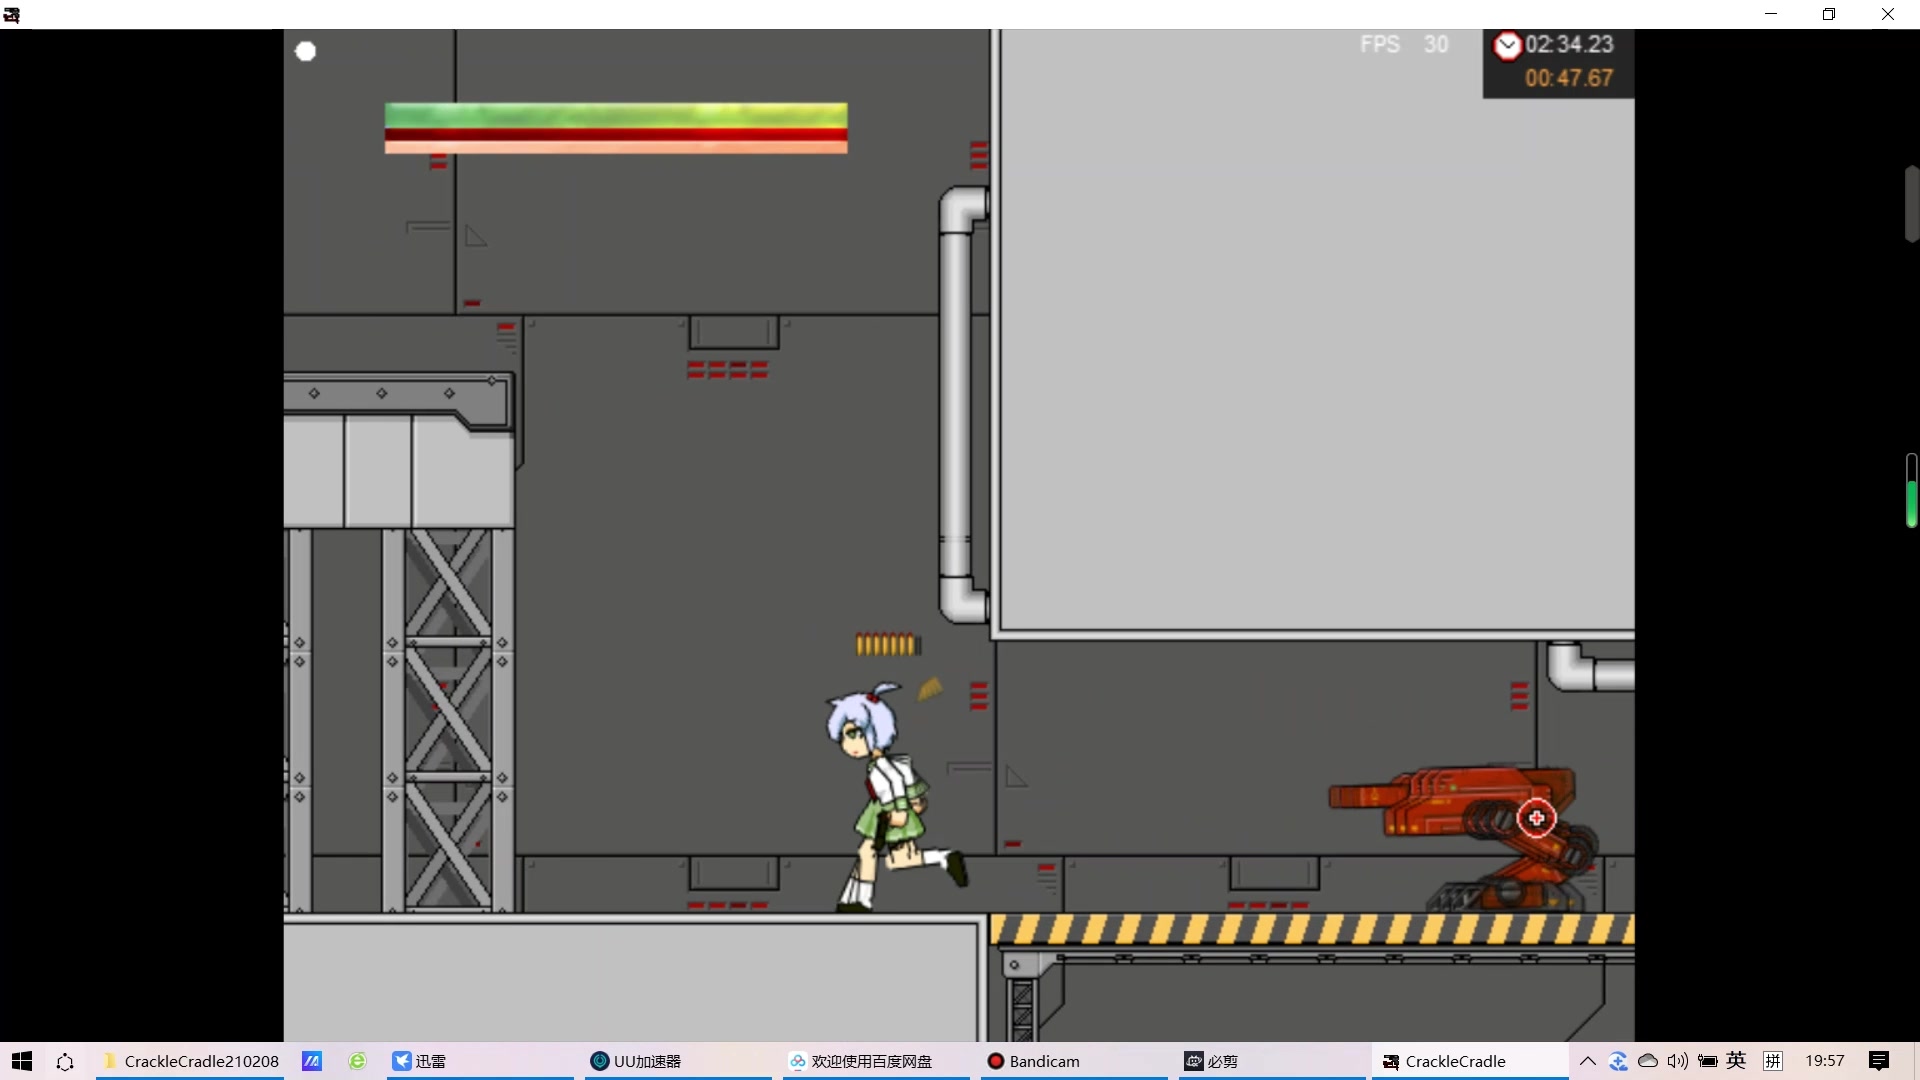Click the blue striped taskbar app icon
The height and width of the screenshot is (1080, 1920).
pos(312,1061)
